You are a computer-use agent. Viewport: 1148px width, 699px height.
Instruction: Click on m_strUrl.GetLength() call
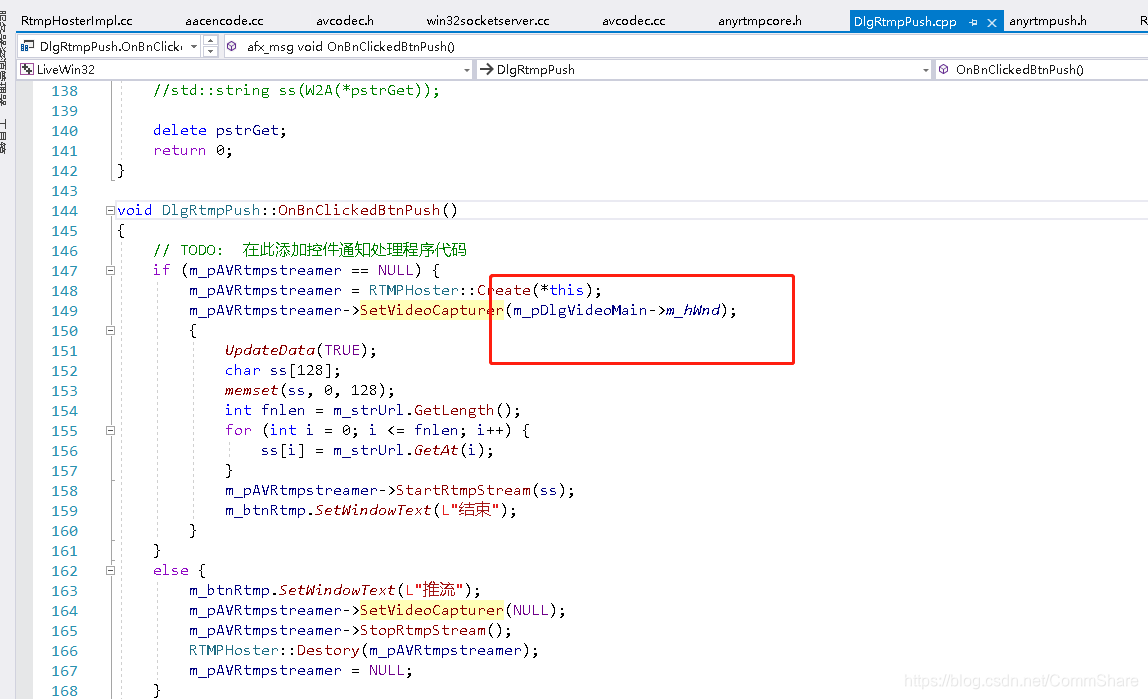point(427,411)
